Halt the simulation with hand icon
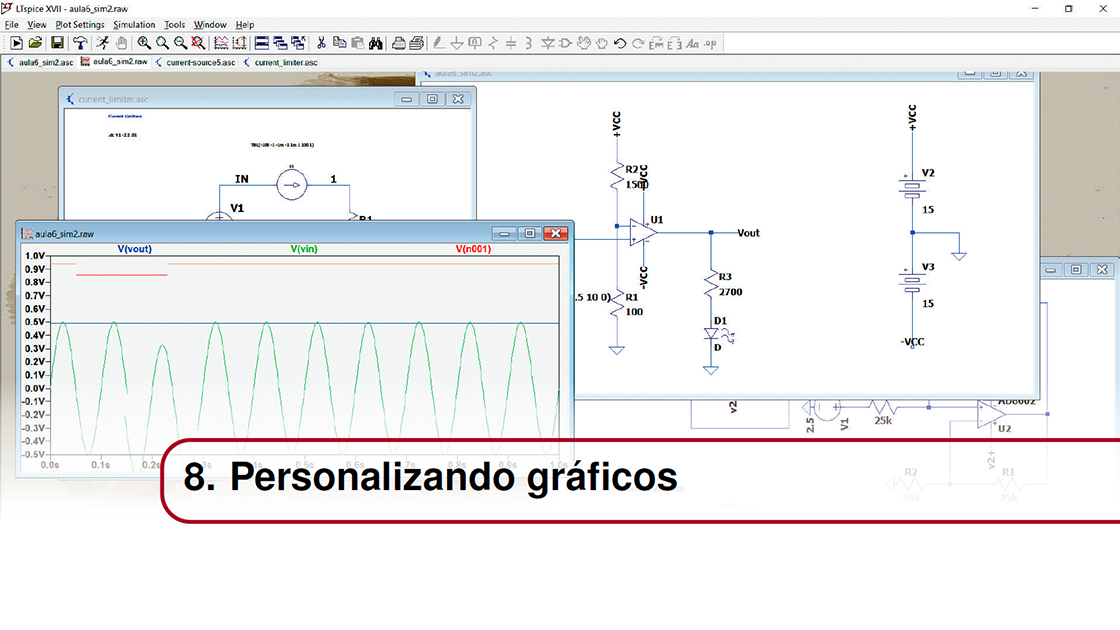The width and height of the screenshot is (1120, 630). [x=121, y=44]
